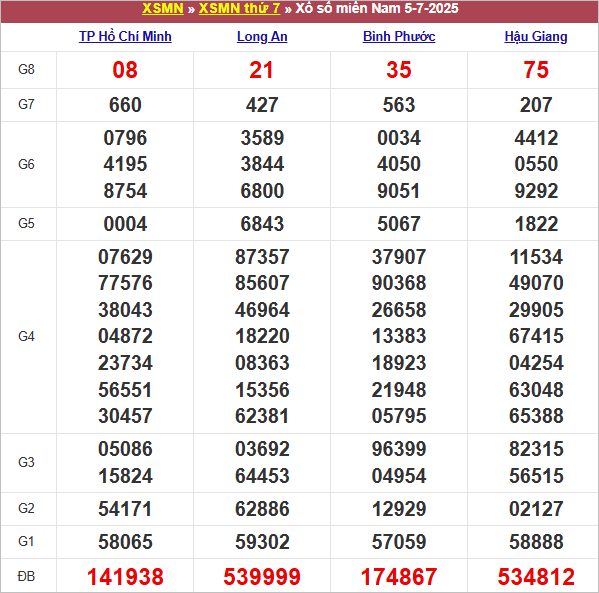Image resolution: width=599 pixels, height=593 pixels.
Task: Click G5 number 0004
Action: click(x=125, y=224)
